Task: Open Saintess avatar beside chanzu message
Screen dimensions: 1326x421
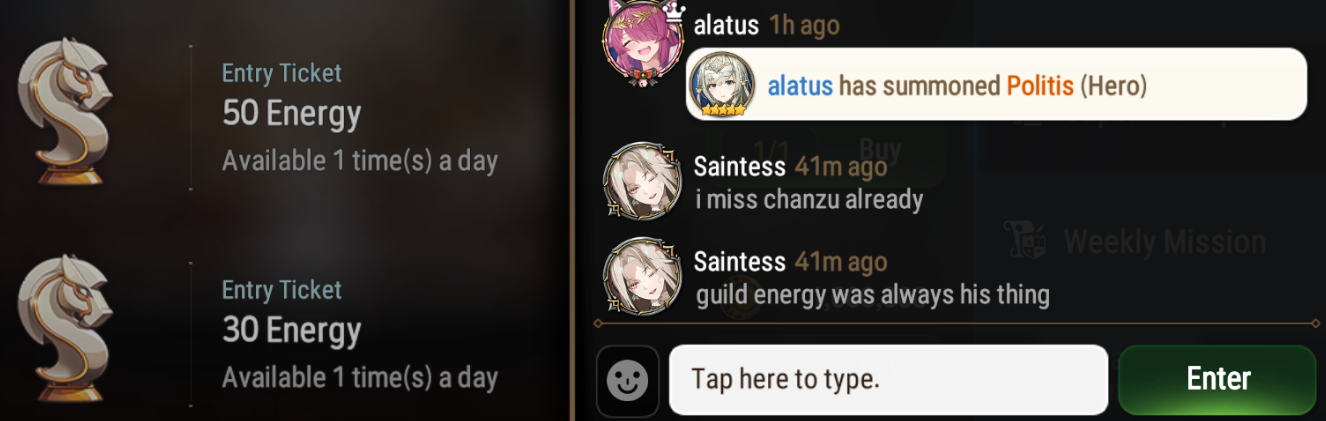Action: (x=643, y=183)
